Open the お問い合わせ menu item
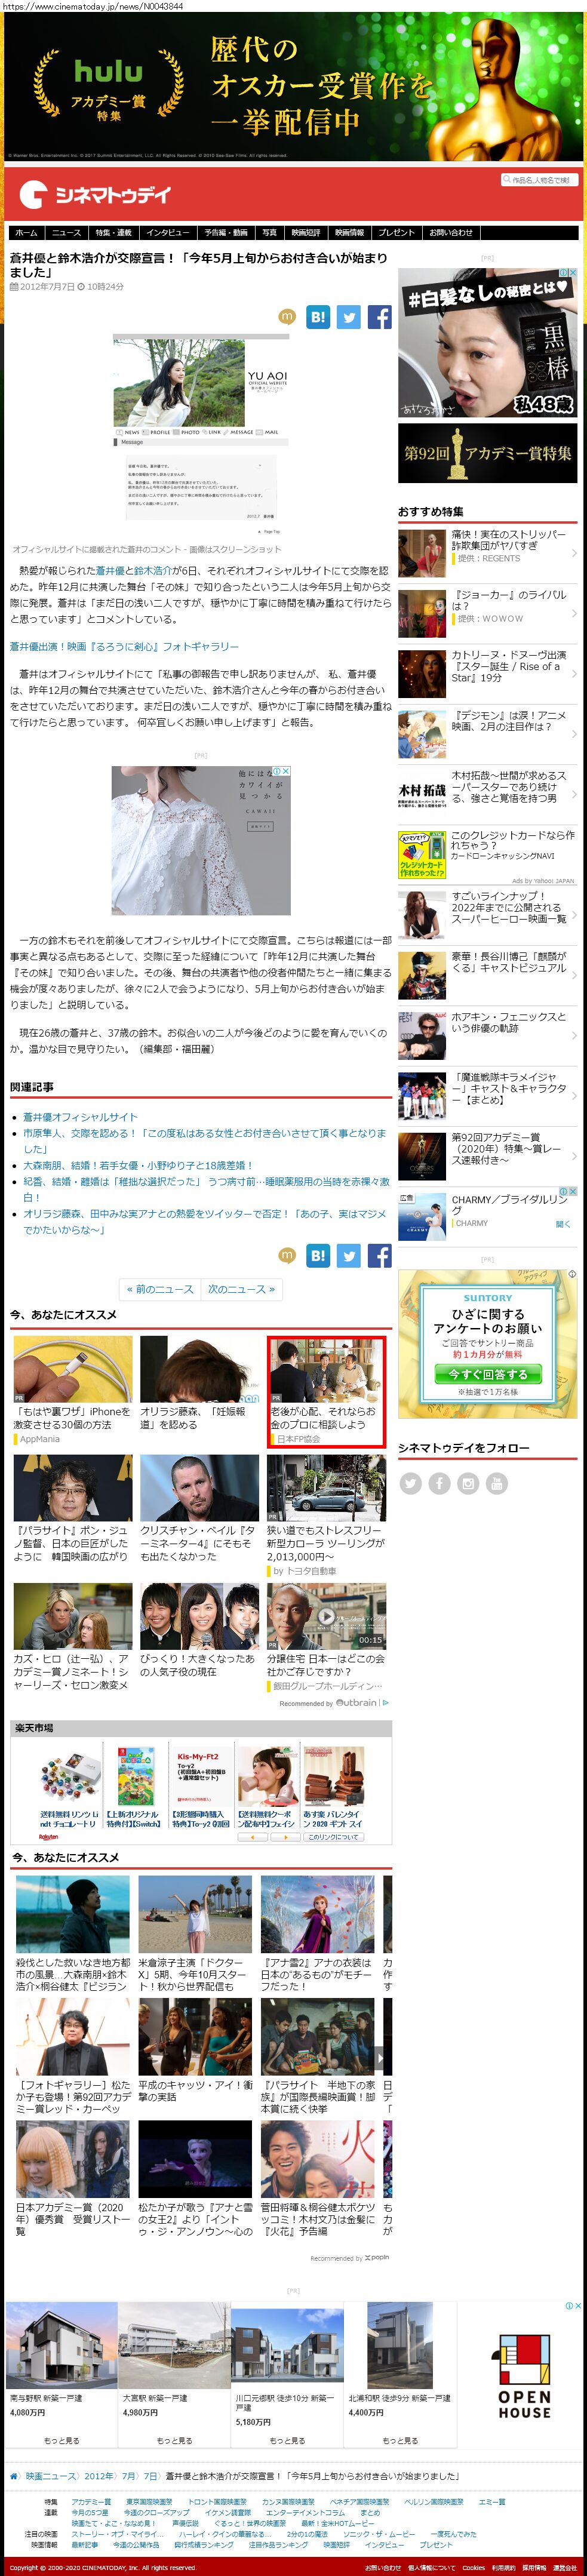The width and height of the screenshot is (587, 2576). (451, 232)
